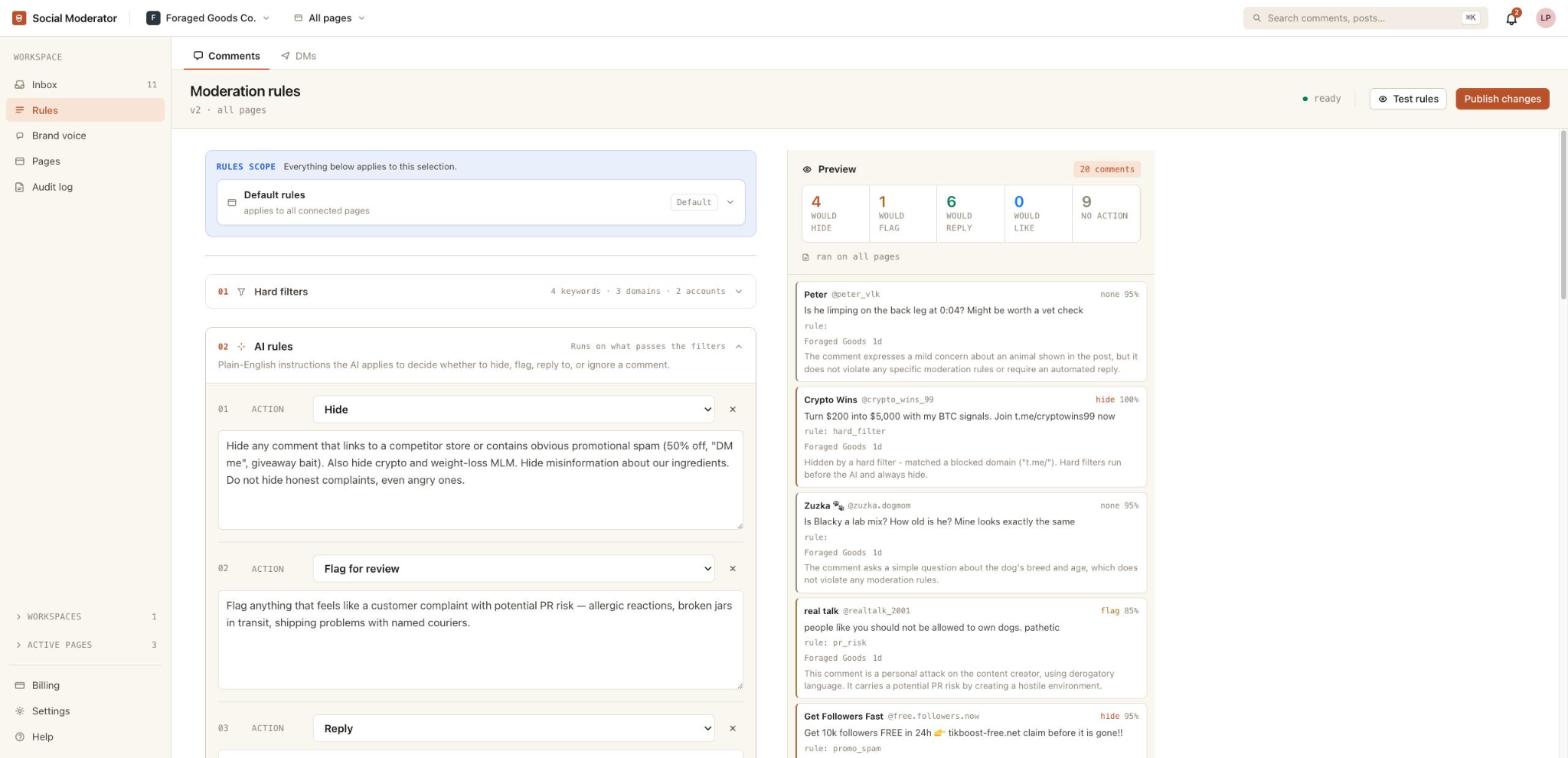Open Billing in the sidebar
1568x758 pixels.
pos(86,686)
